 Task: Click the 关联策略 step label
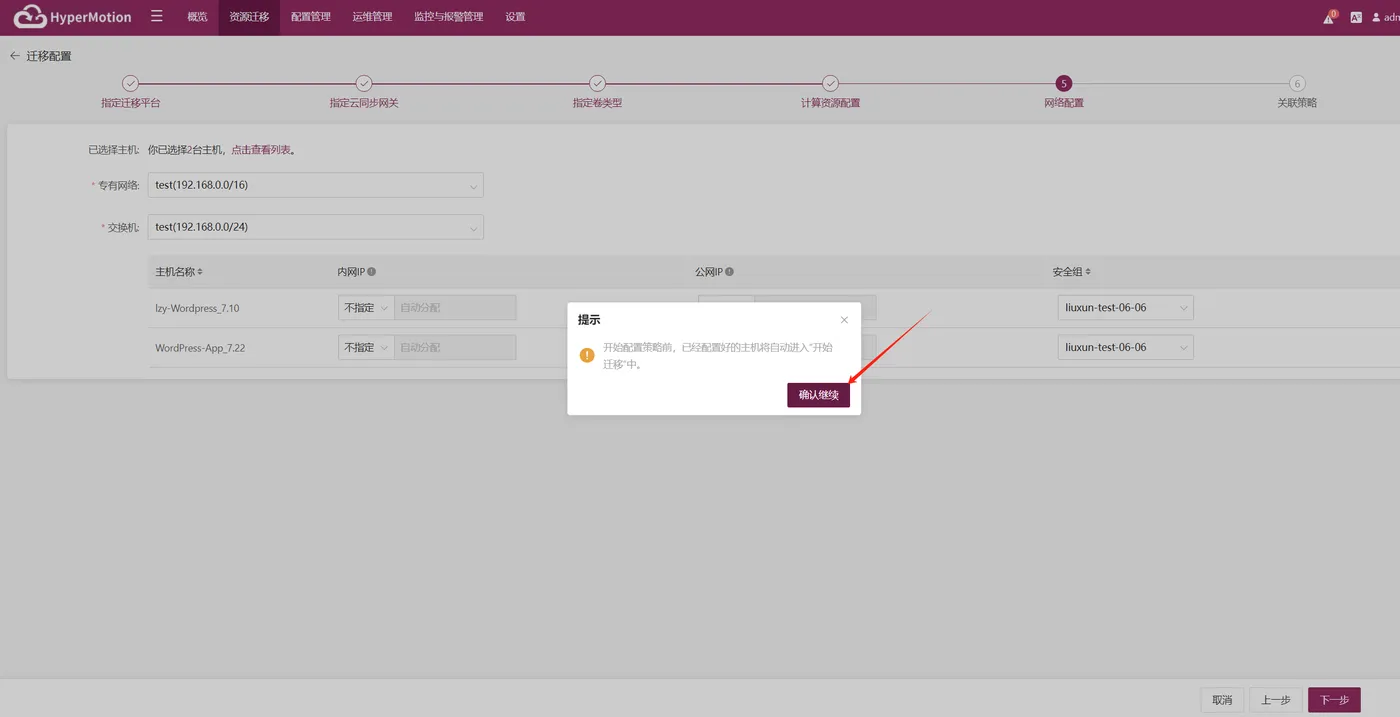tap(1297, 103)
